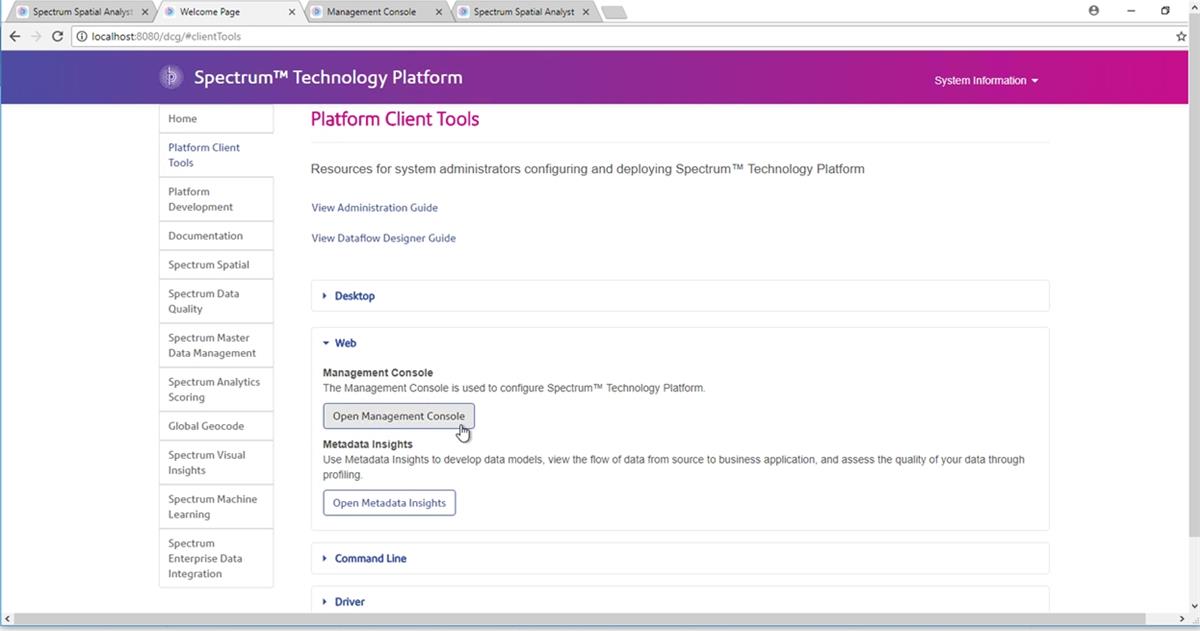The height and width of the screenshot is (631, 1200).
Task: Click the address bar URL field
Action: click(x=600, y=36)
